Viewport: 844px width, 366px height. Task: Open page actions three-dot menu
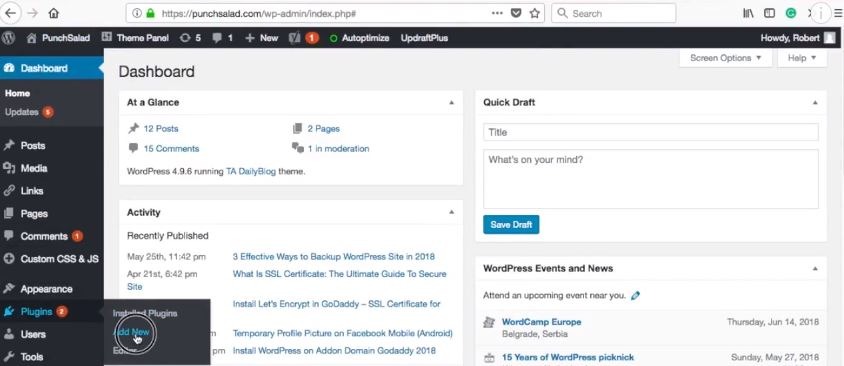pos(497,13)
